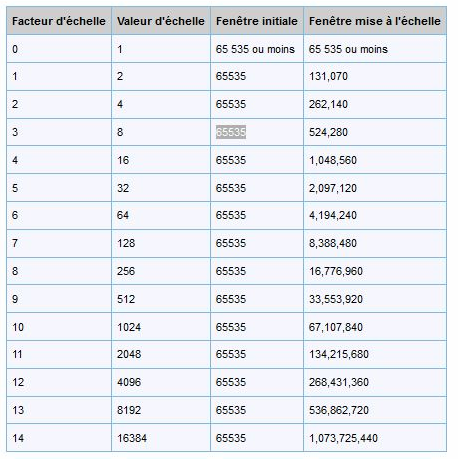Image resolution: width=458 pixels, height=459 pixels.
Task: Select the scale value 1024 cell
Action: 161,327
